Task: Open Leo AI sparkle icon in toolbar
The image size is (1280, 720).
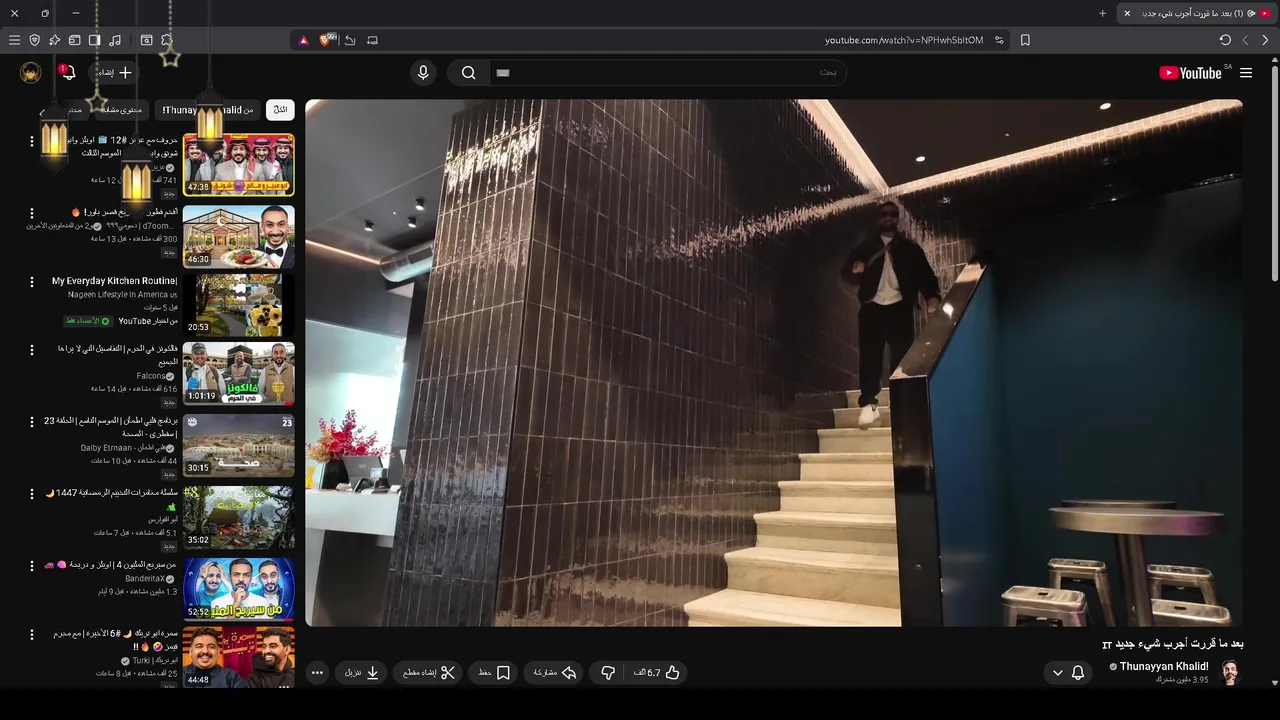Action: 54,40
